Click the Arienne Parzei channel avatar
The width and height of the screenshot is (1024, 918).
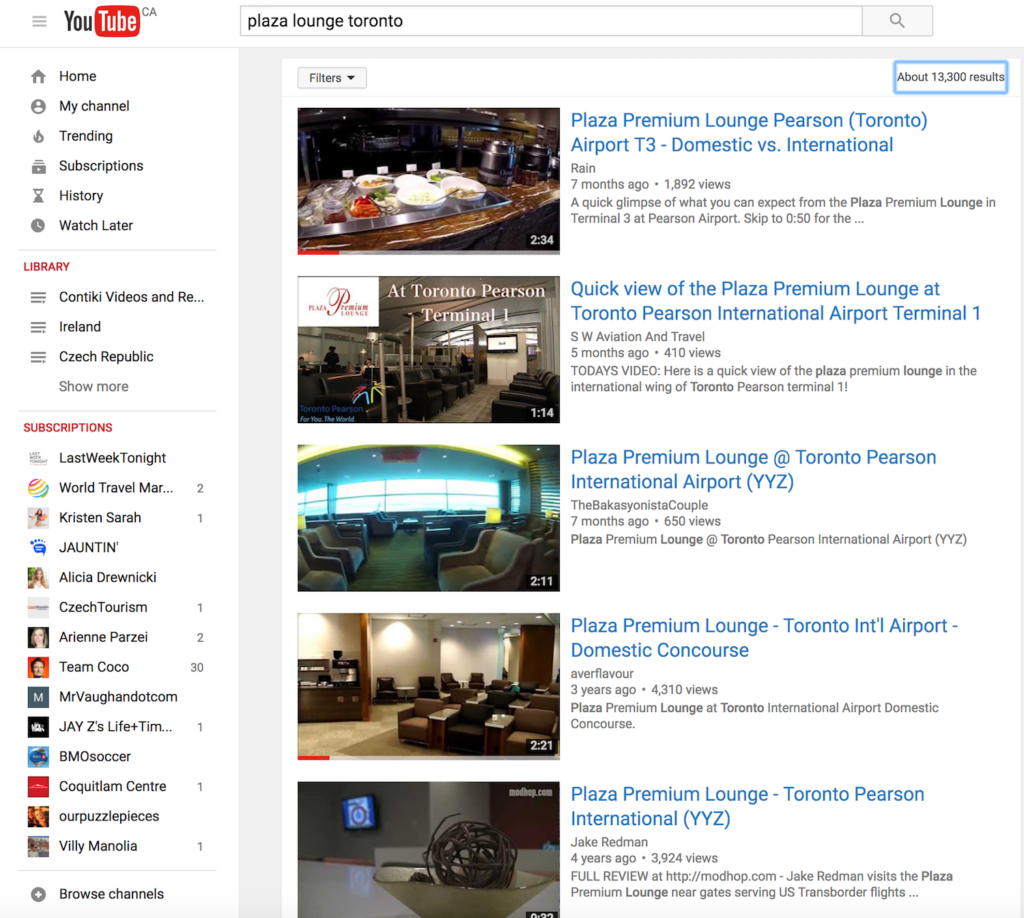tap(39, 637)
